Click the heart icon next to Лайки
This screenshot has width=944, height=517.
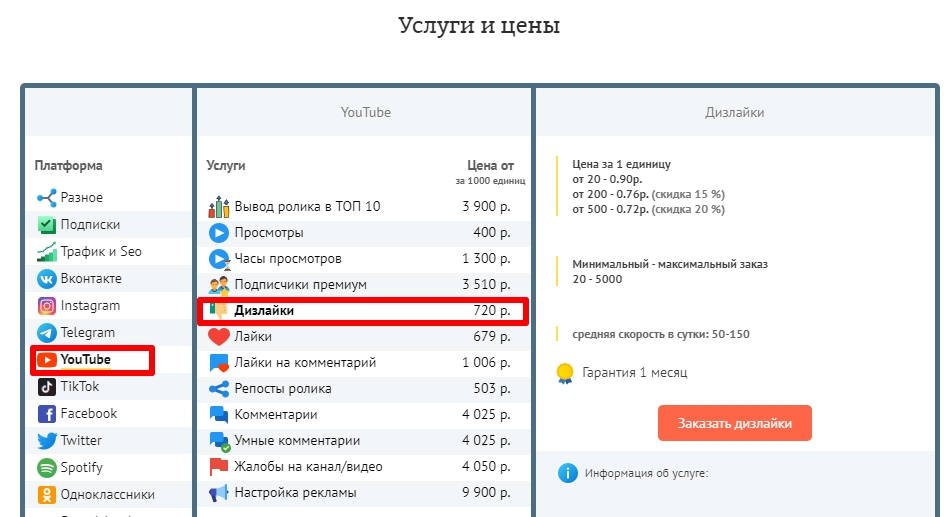219,337
